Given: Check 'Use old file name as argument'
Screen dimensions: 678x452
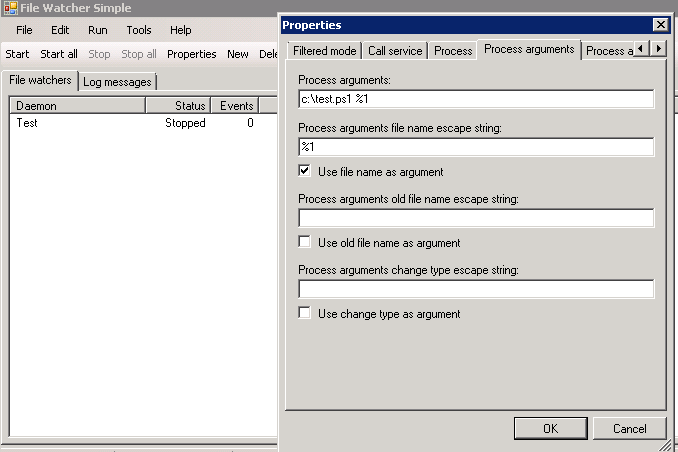Looking at the screenshot, I should 305,242.
